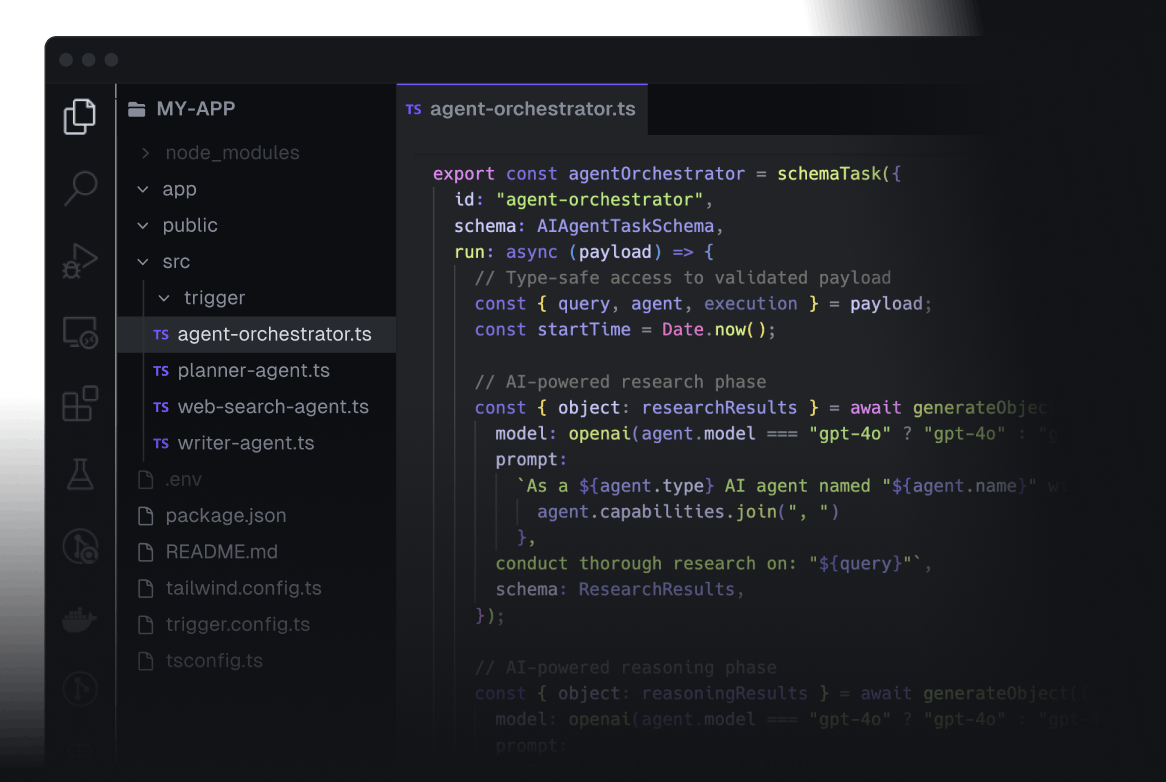The height and width of the screenshot is (782, 1166).
Task: Click file icon beside package.json
Action: click(146, 516)
